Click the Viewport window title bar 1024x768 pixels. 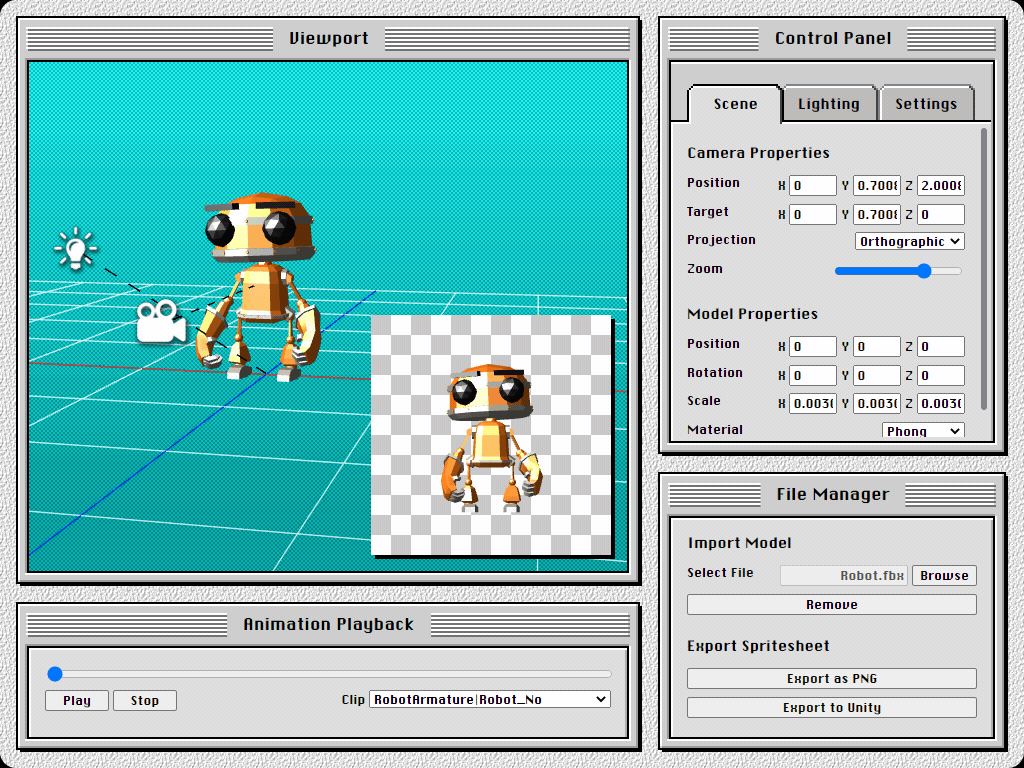(328, 39)
